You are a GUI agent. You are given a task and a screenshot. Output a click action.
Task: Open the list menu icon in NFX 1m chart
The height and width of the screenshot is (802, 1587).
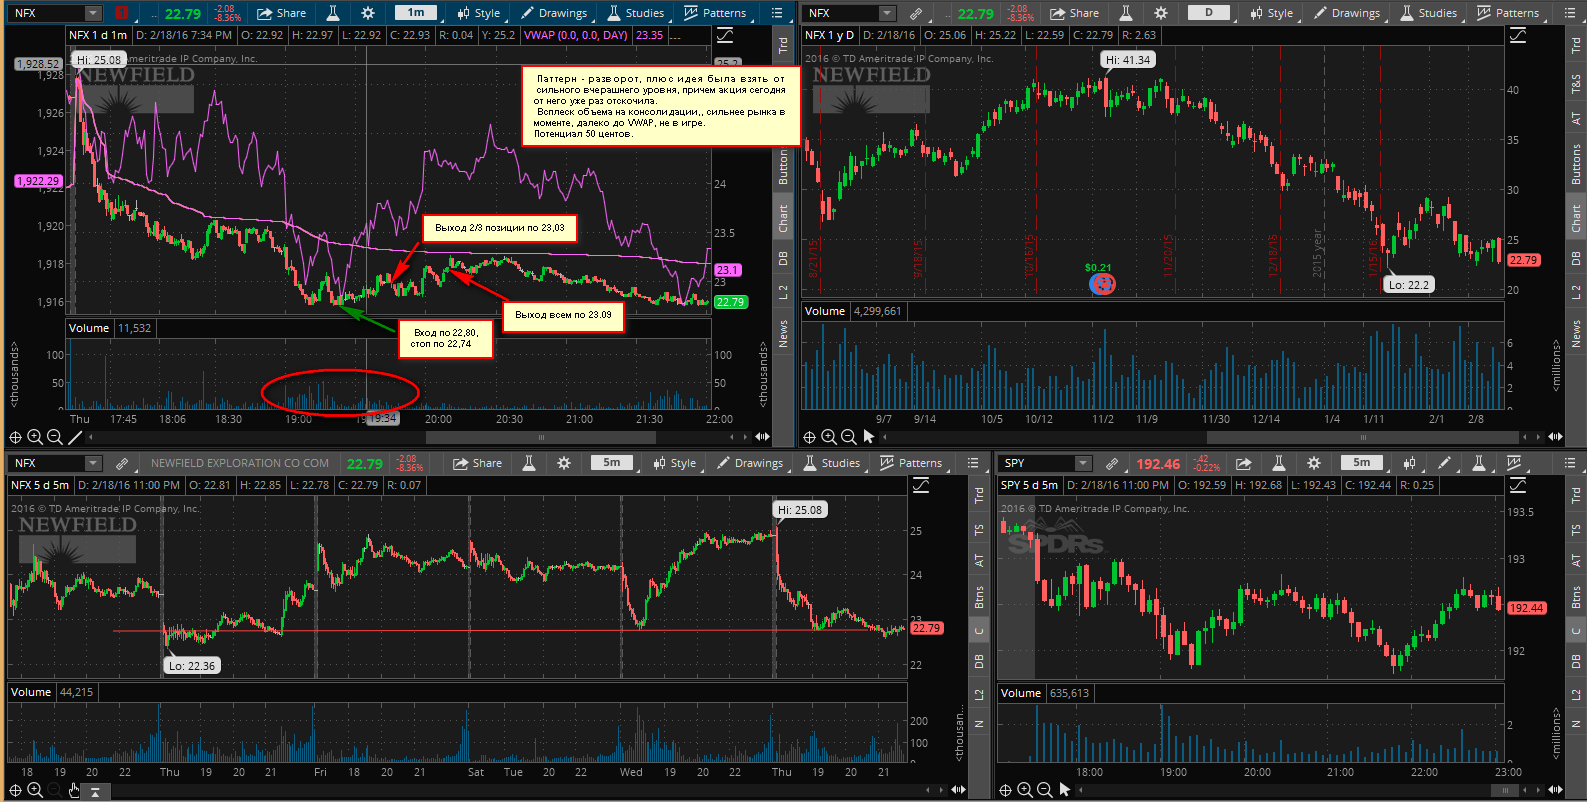point(777,13)
